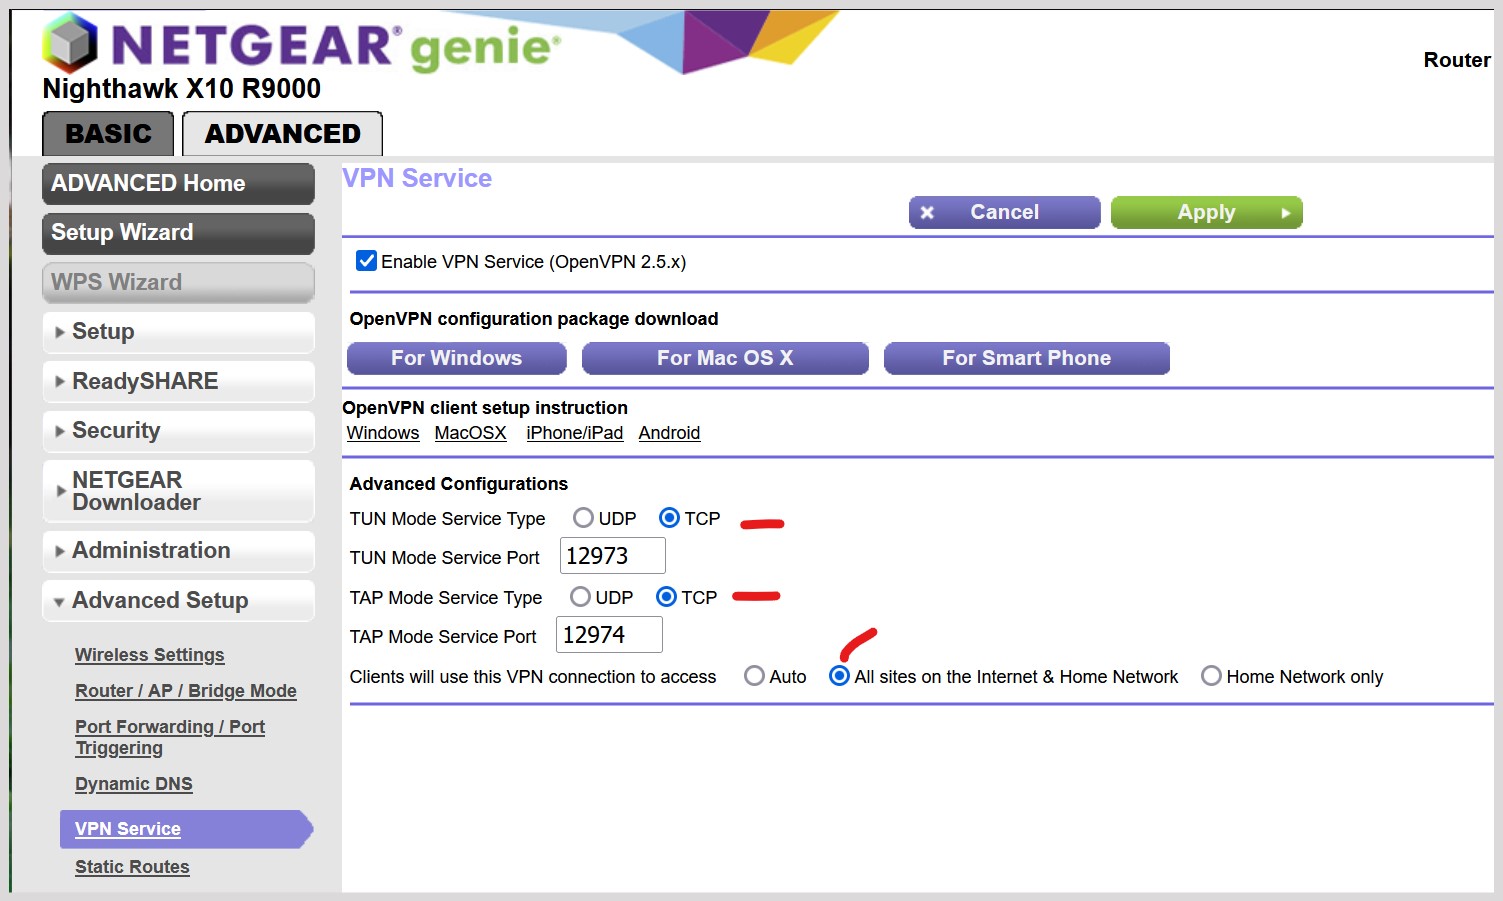Enable VPN Service checkbox
Screen dimensions: 1503x901
[366, 260]
